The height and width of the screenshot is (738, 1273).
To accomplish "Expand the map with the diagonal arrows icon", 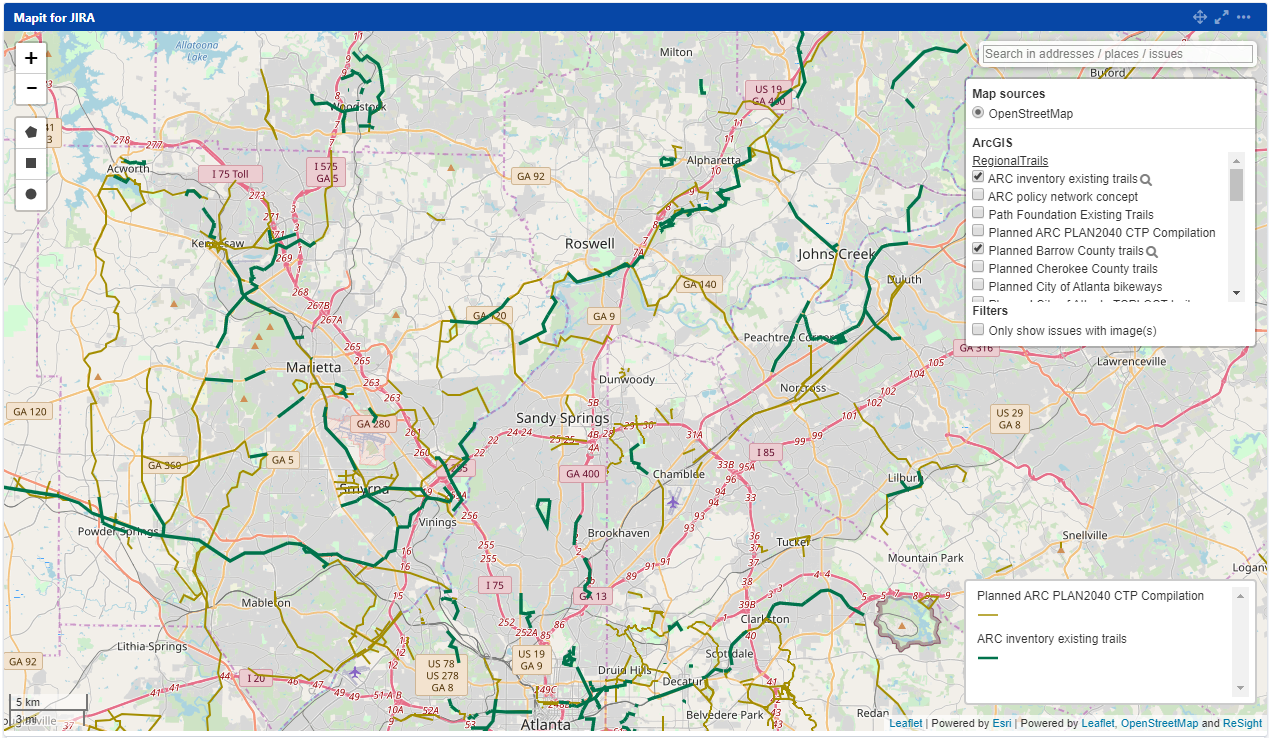I will point(1221,16).
